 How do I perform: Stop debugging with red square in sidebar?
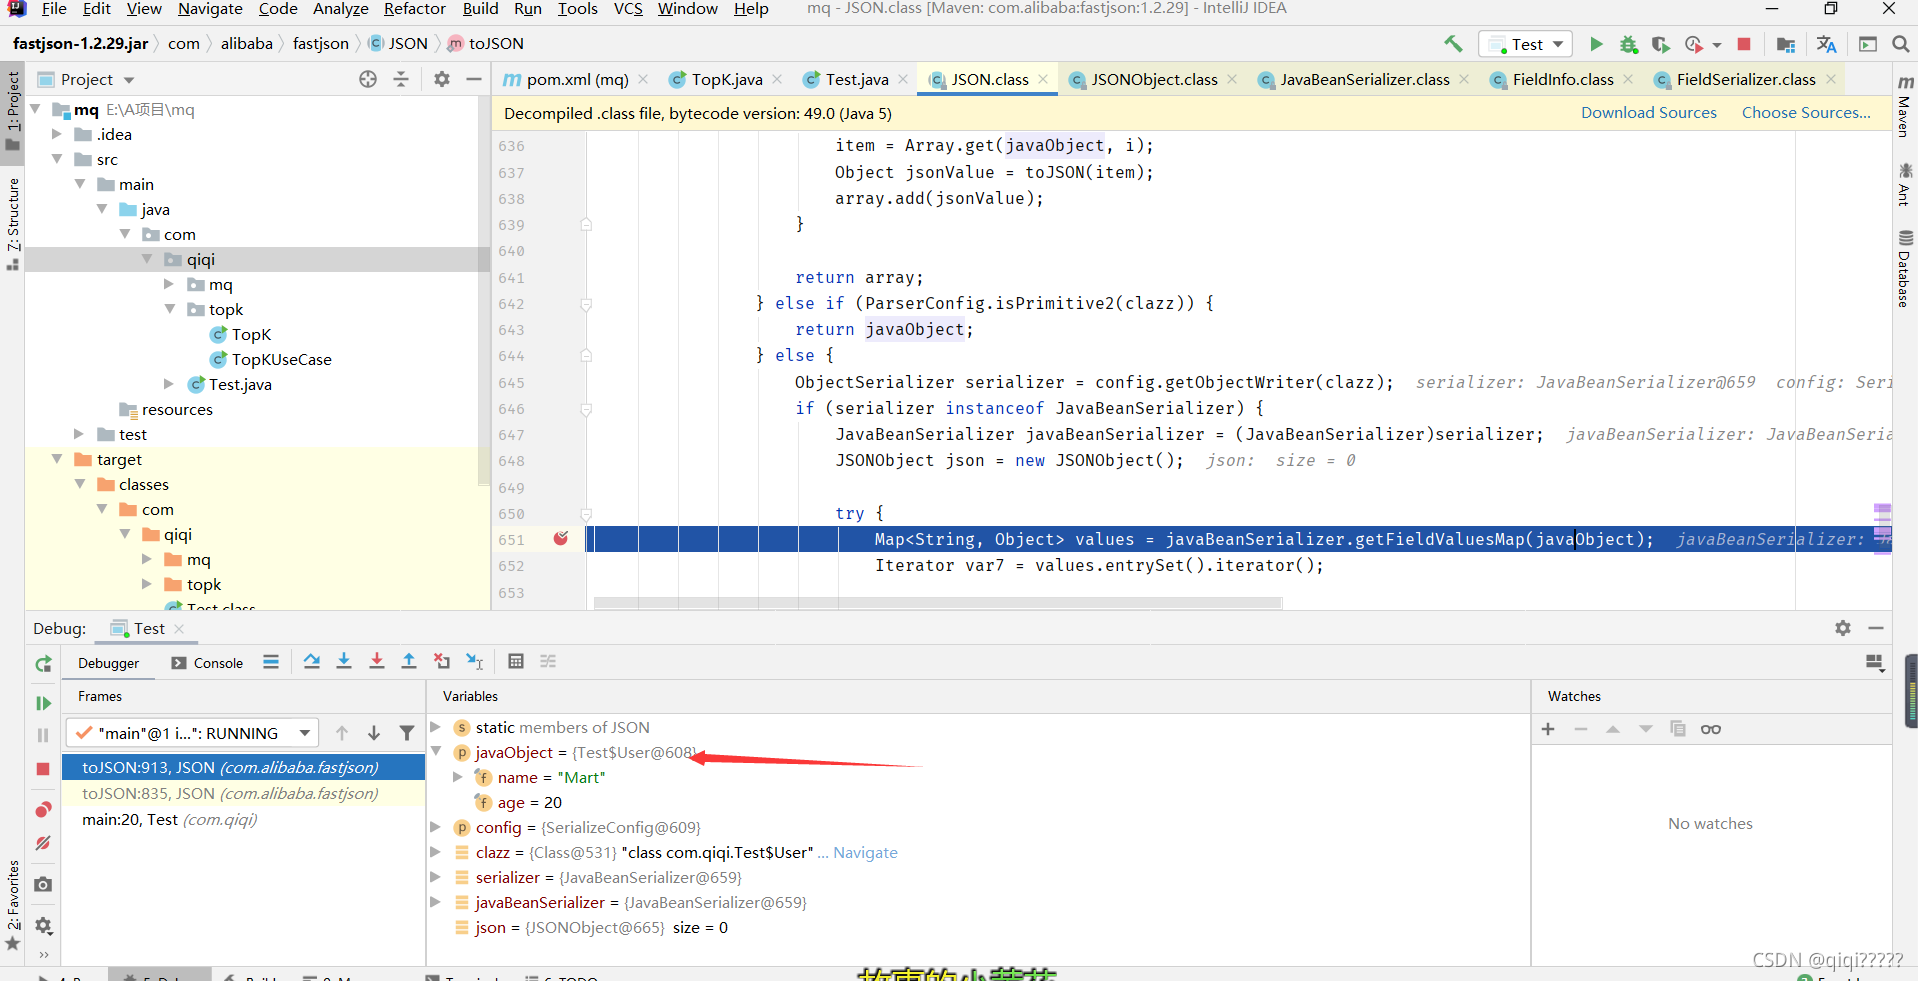(x=43, y=769)
